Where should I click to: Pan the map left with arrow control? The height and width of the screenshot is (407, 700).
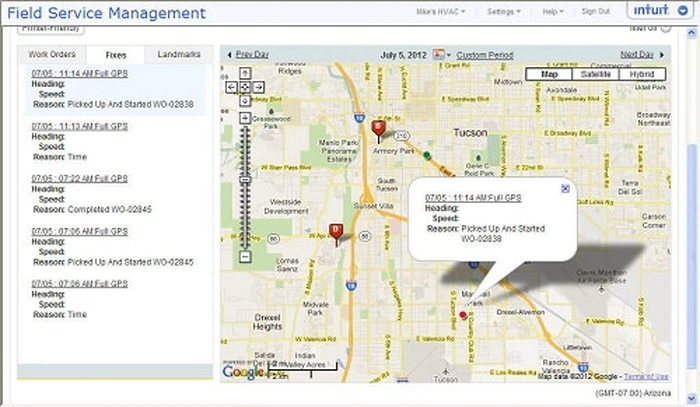tap(231, 87)
